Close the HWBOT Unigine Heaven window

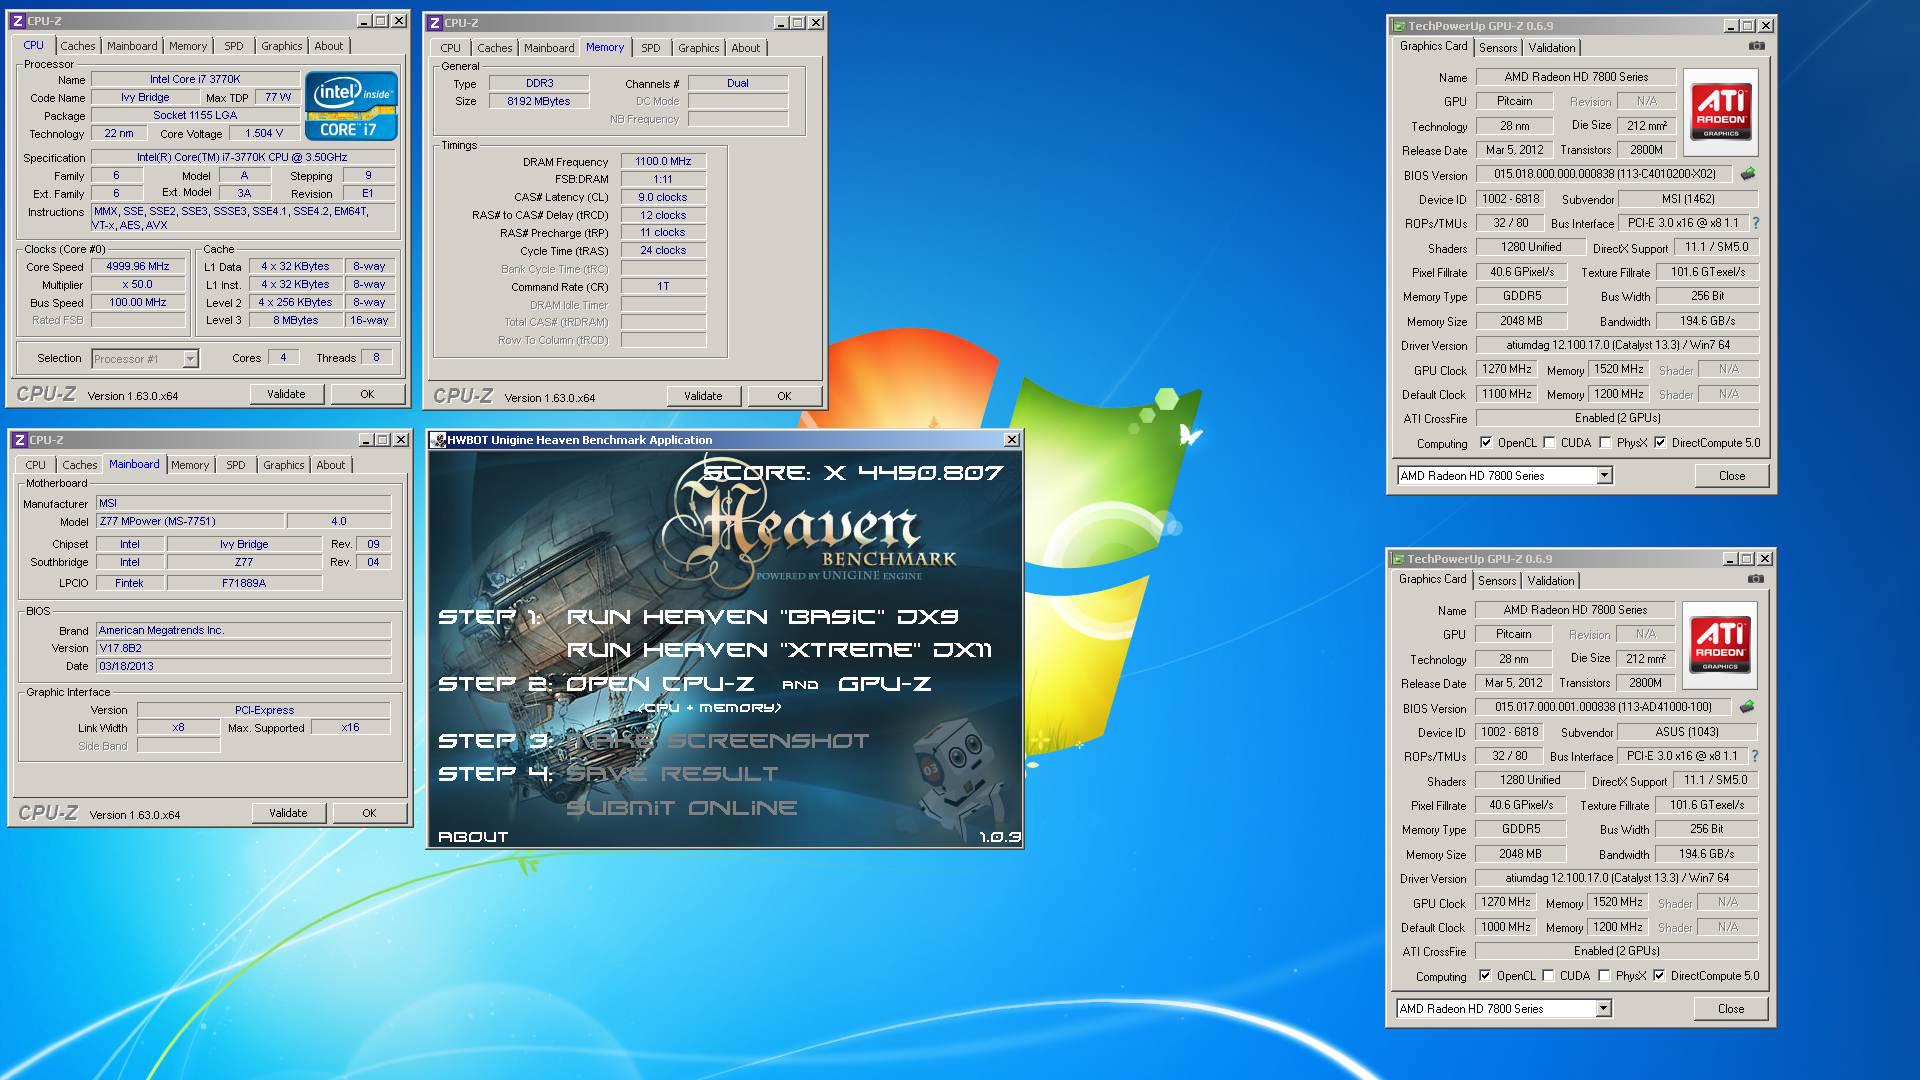(1012, 440)
